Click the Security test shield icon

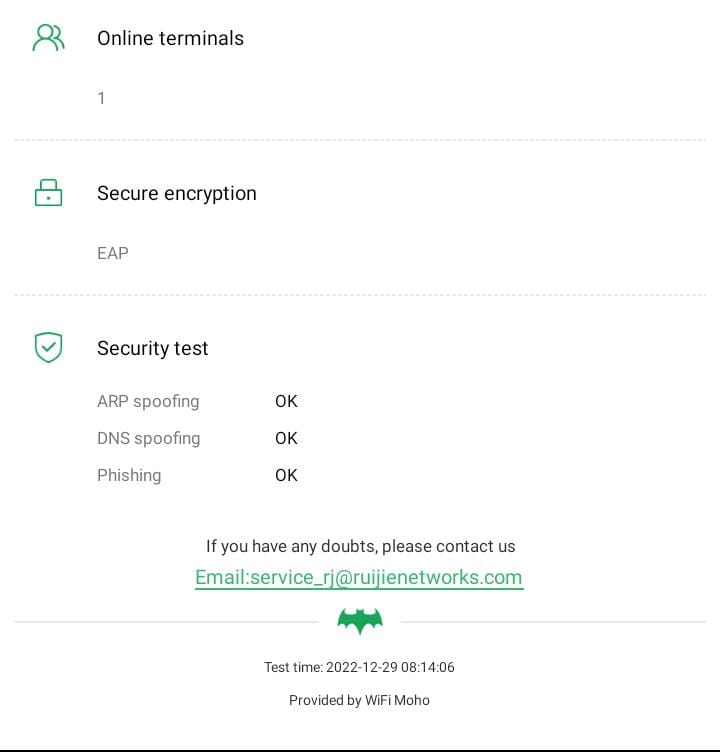[48, 348]
